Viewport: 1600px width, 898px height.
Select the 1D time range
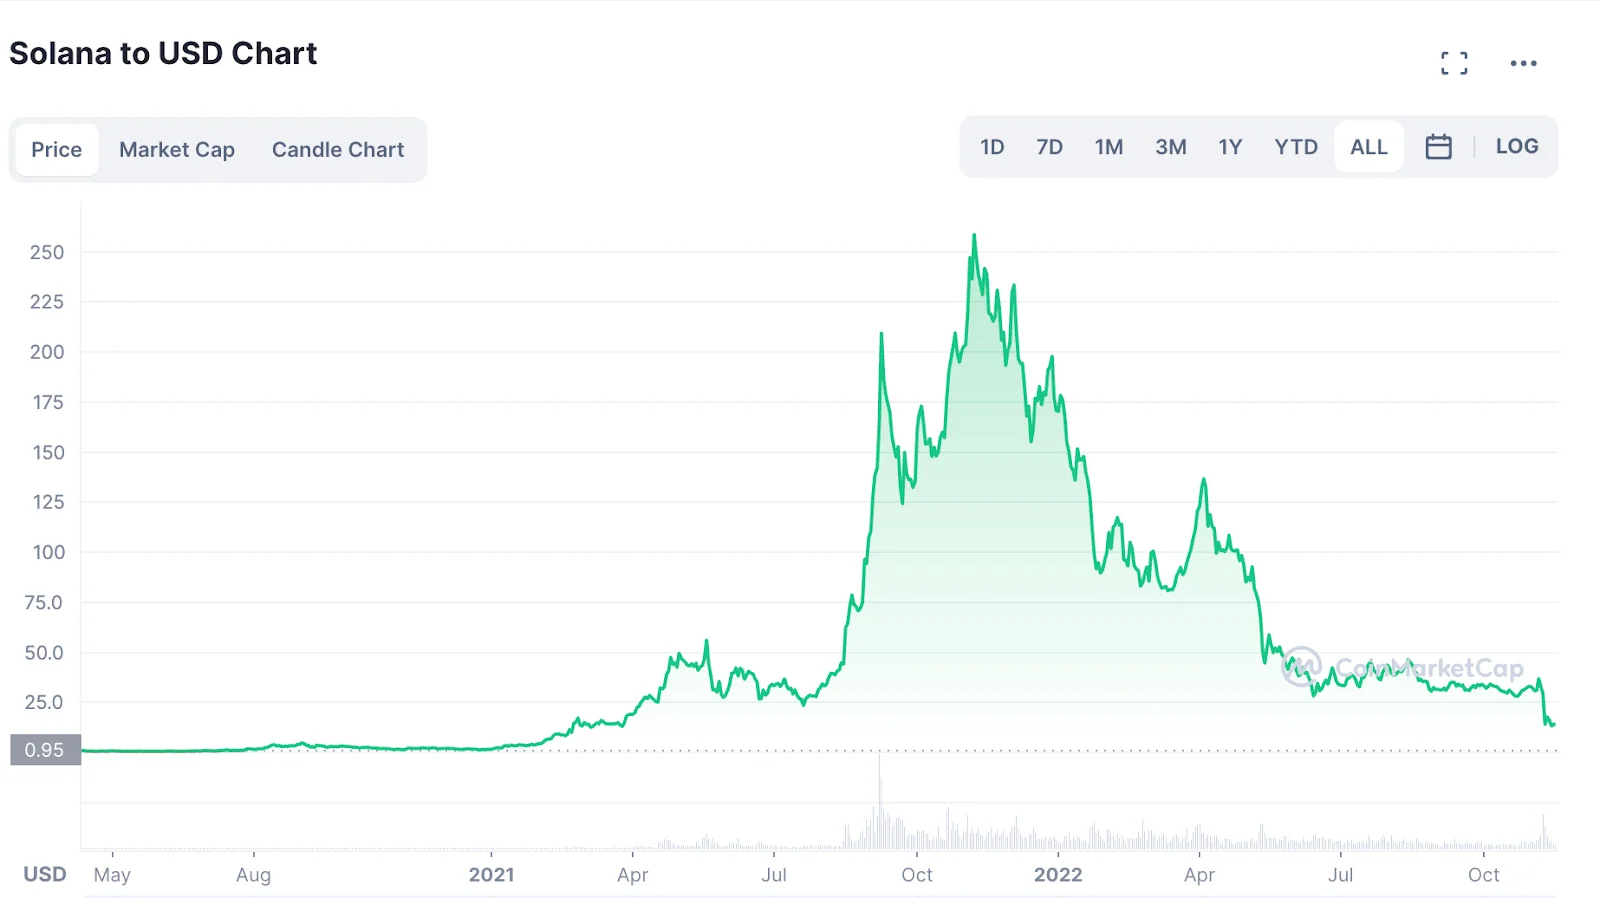coord(992,147)
